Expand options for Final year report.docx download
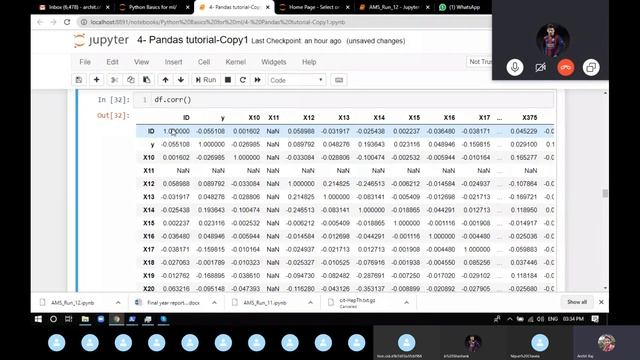The width and height of the screenshot is (640, 360). (x=214, y=302)
